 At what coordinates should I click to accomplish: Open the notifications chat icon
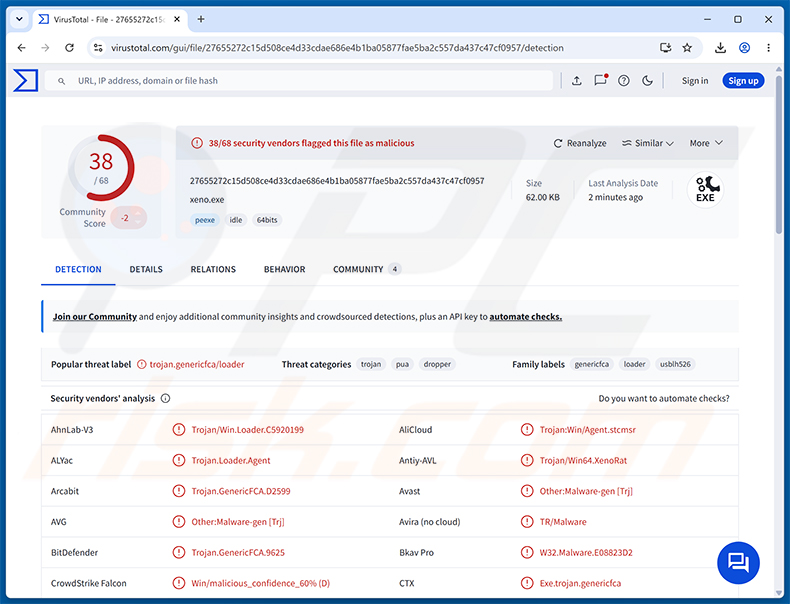pos(601,81)
